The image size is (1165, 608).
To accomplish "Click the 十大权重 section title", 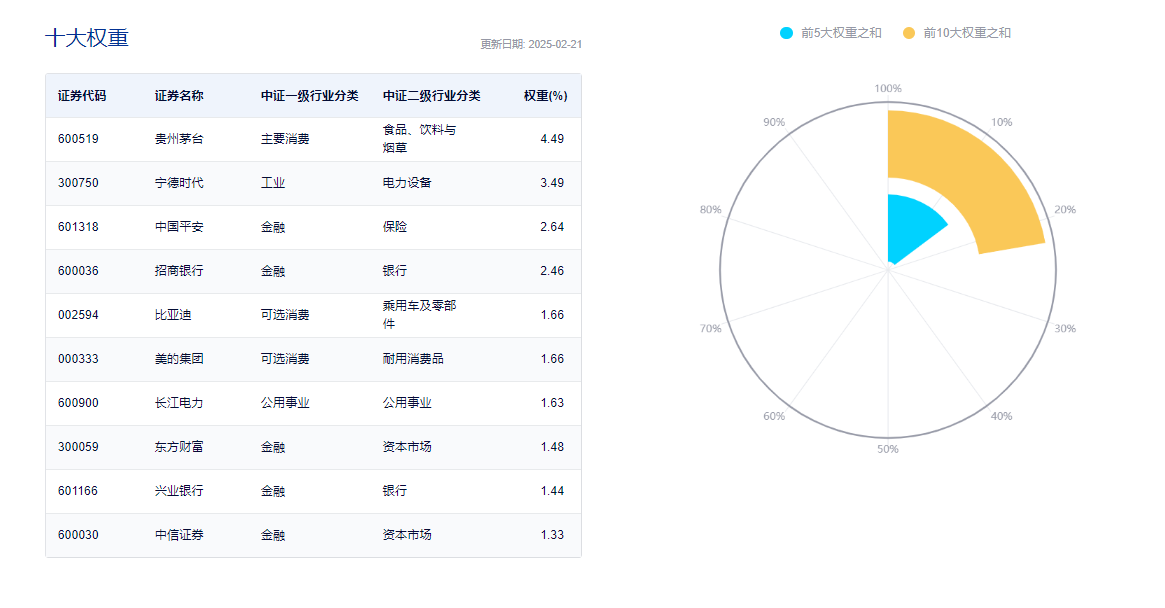I will 87,38.
